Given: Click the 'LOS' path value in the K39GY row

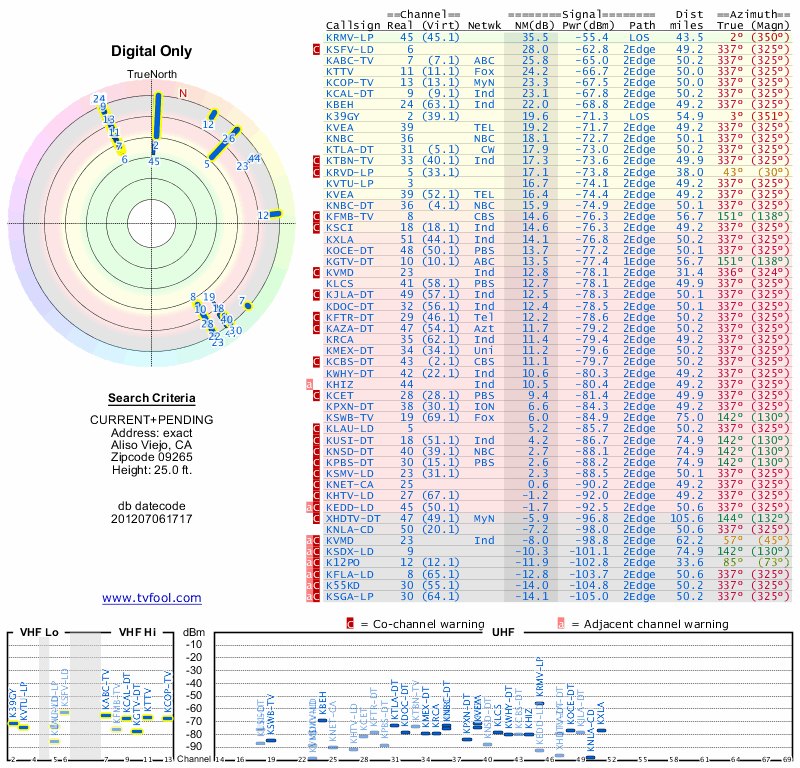Looking at the screenshot, I should 639,116.
